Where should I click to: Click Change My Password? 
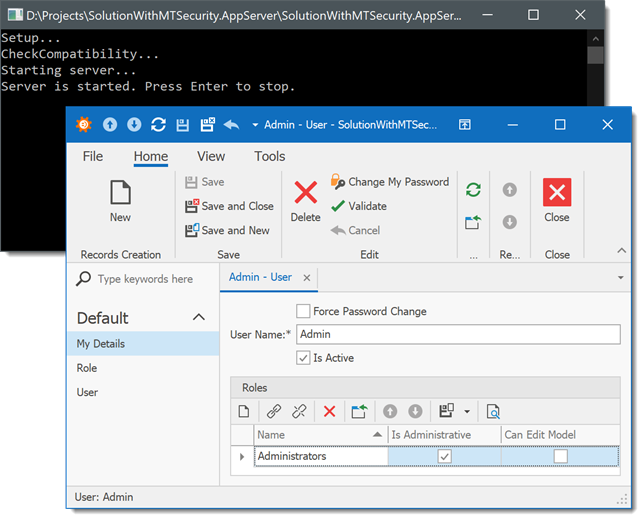click(389, 182)
